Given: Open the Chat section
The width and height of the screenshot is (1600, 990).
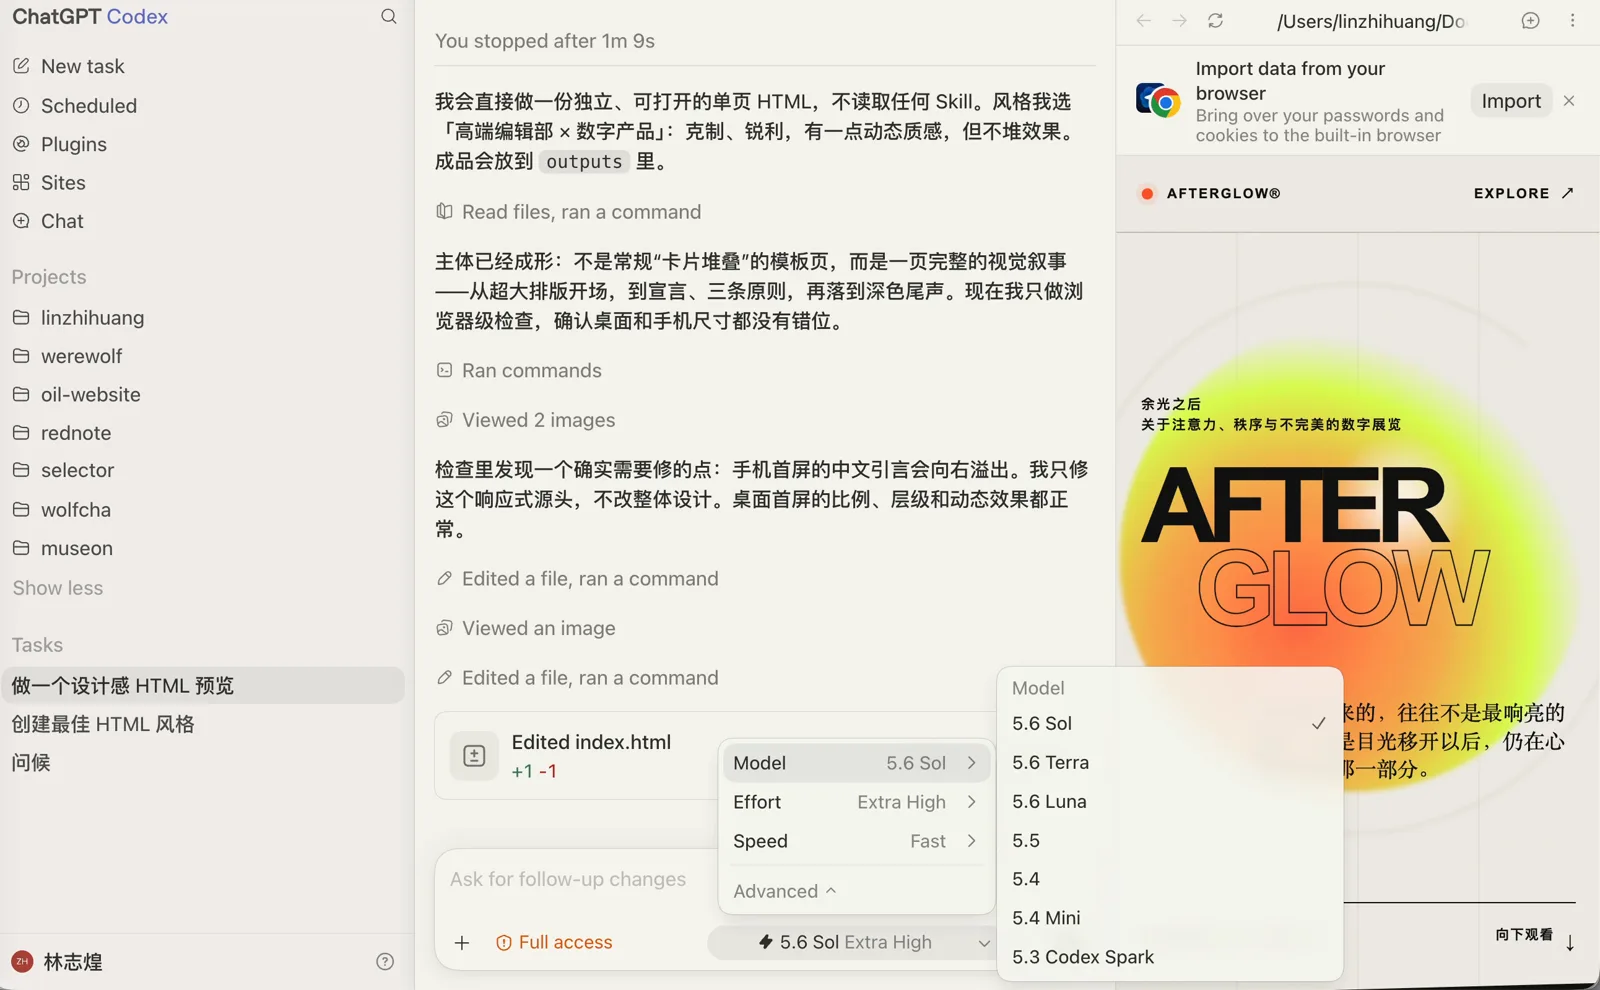Looking at the screenshot, I should 48,221.
